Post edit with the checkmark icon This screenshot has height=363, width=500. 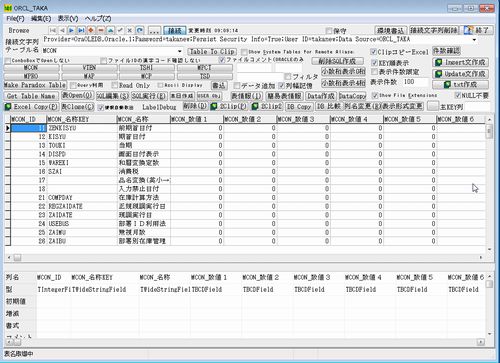(120, 30)
